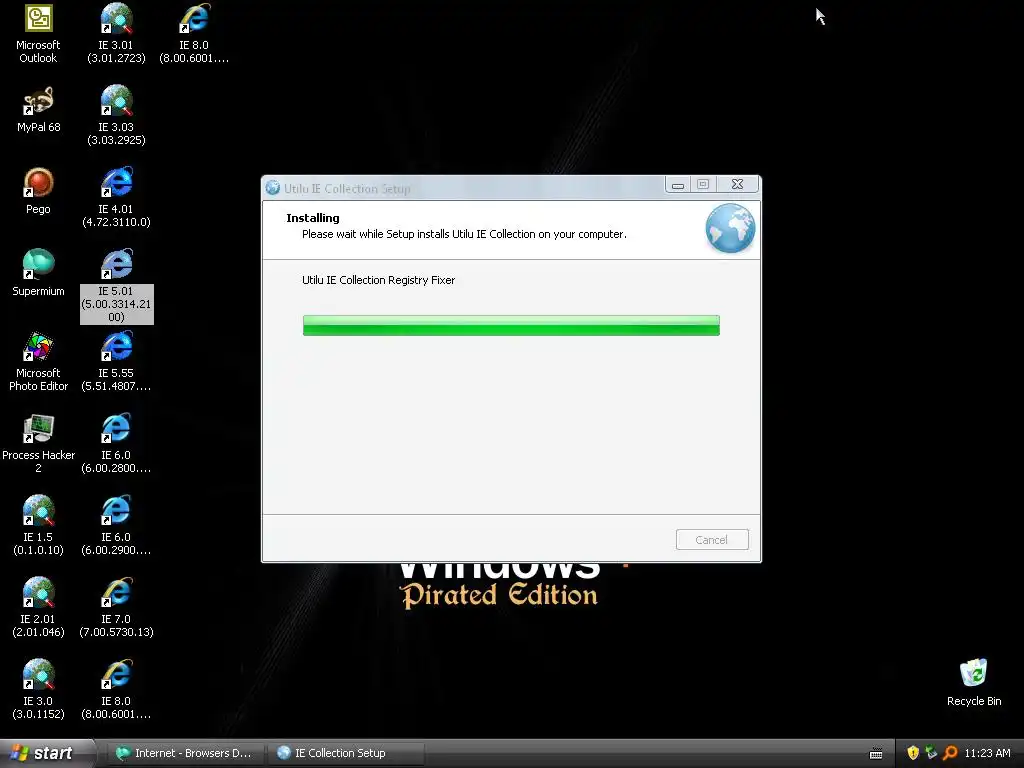
Task: Select the MyPal 68 desktop shortcut
Action: point(38,110)
